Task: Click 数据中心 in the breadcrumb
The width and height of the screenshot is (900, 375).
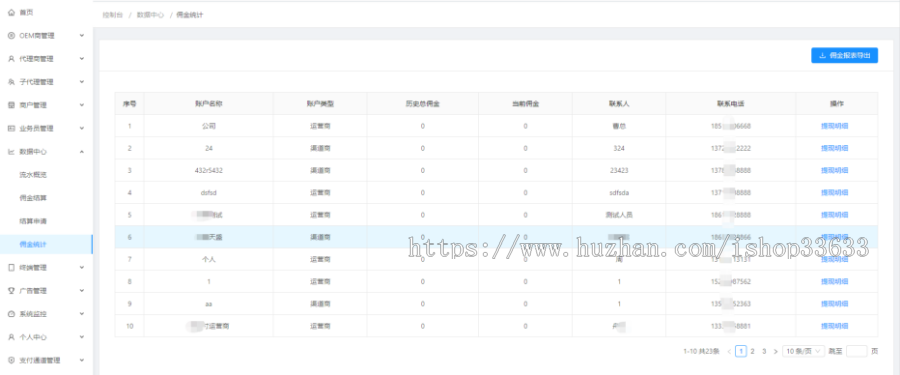Action: [x=150, y=15]
